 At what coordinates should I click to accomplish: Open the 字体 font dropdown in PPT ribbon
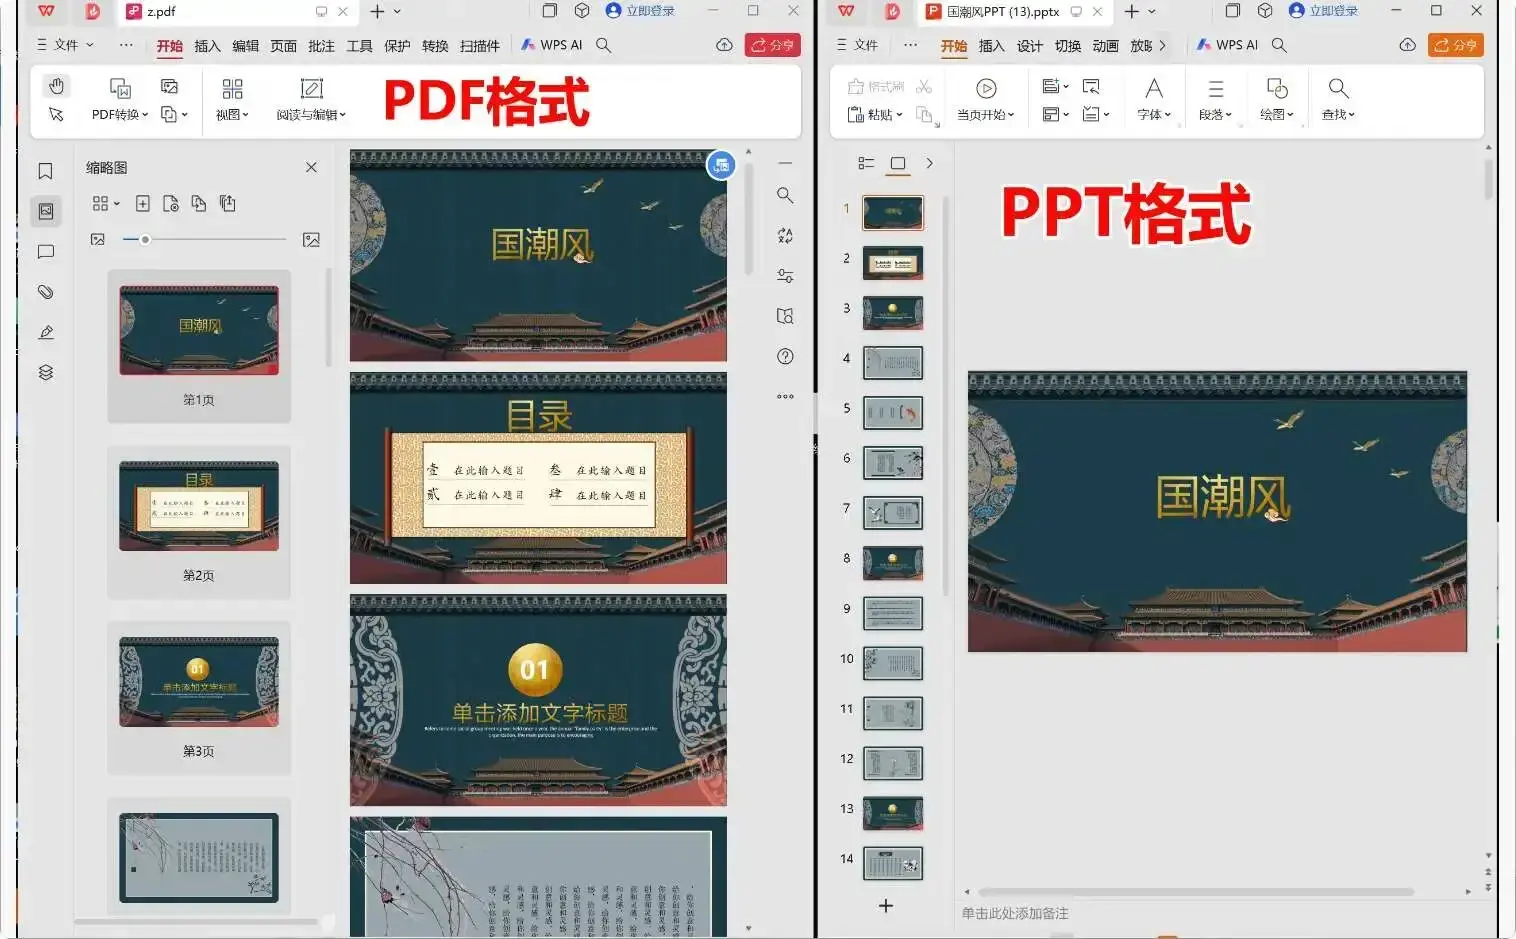1153,114
